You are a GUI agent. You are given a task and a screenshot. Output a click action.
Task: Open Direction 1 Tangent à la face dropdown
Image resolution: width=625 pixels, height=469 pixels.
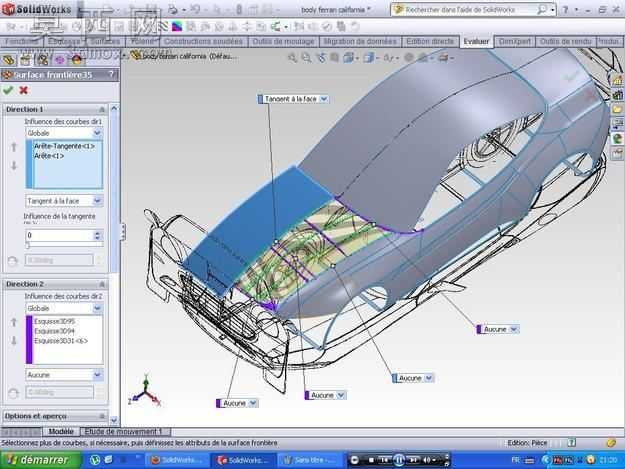coord(97,201)
